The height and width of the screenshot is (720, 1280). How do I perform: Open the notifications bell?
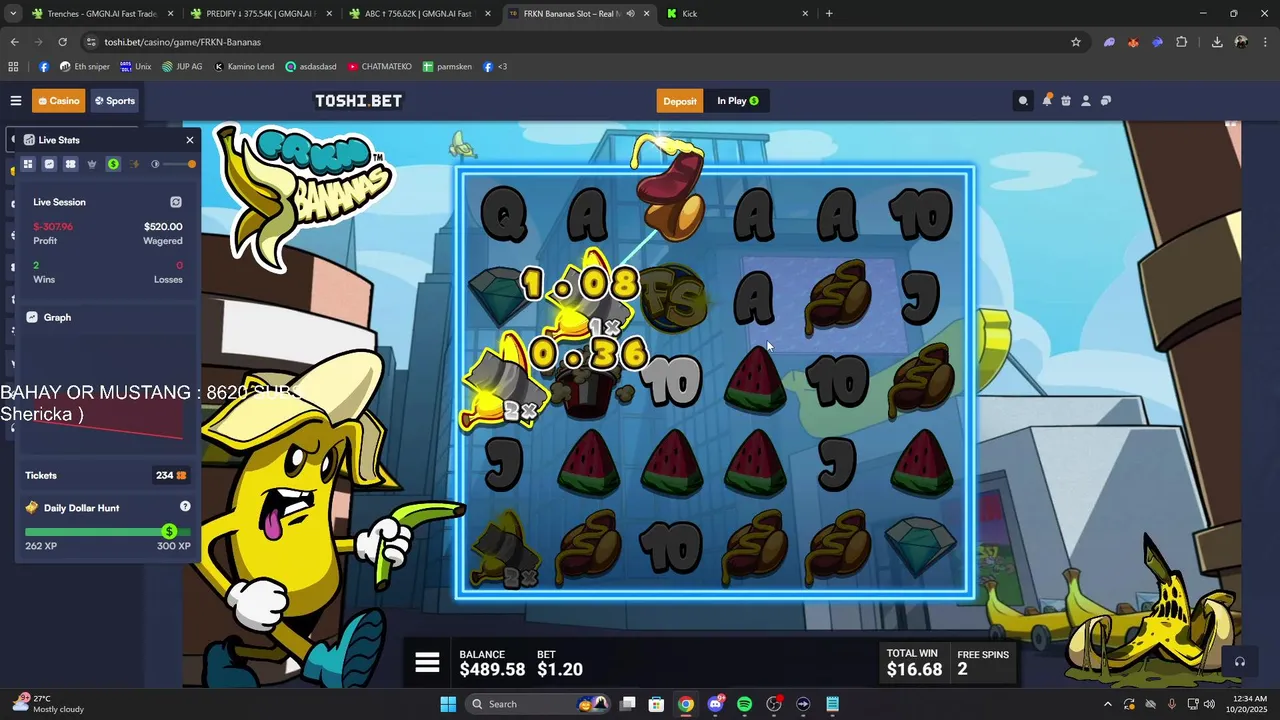coord(1047,100)
